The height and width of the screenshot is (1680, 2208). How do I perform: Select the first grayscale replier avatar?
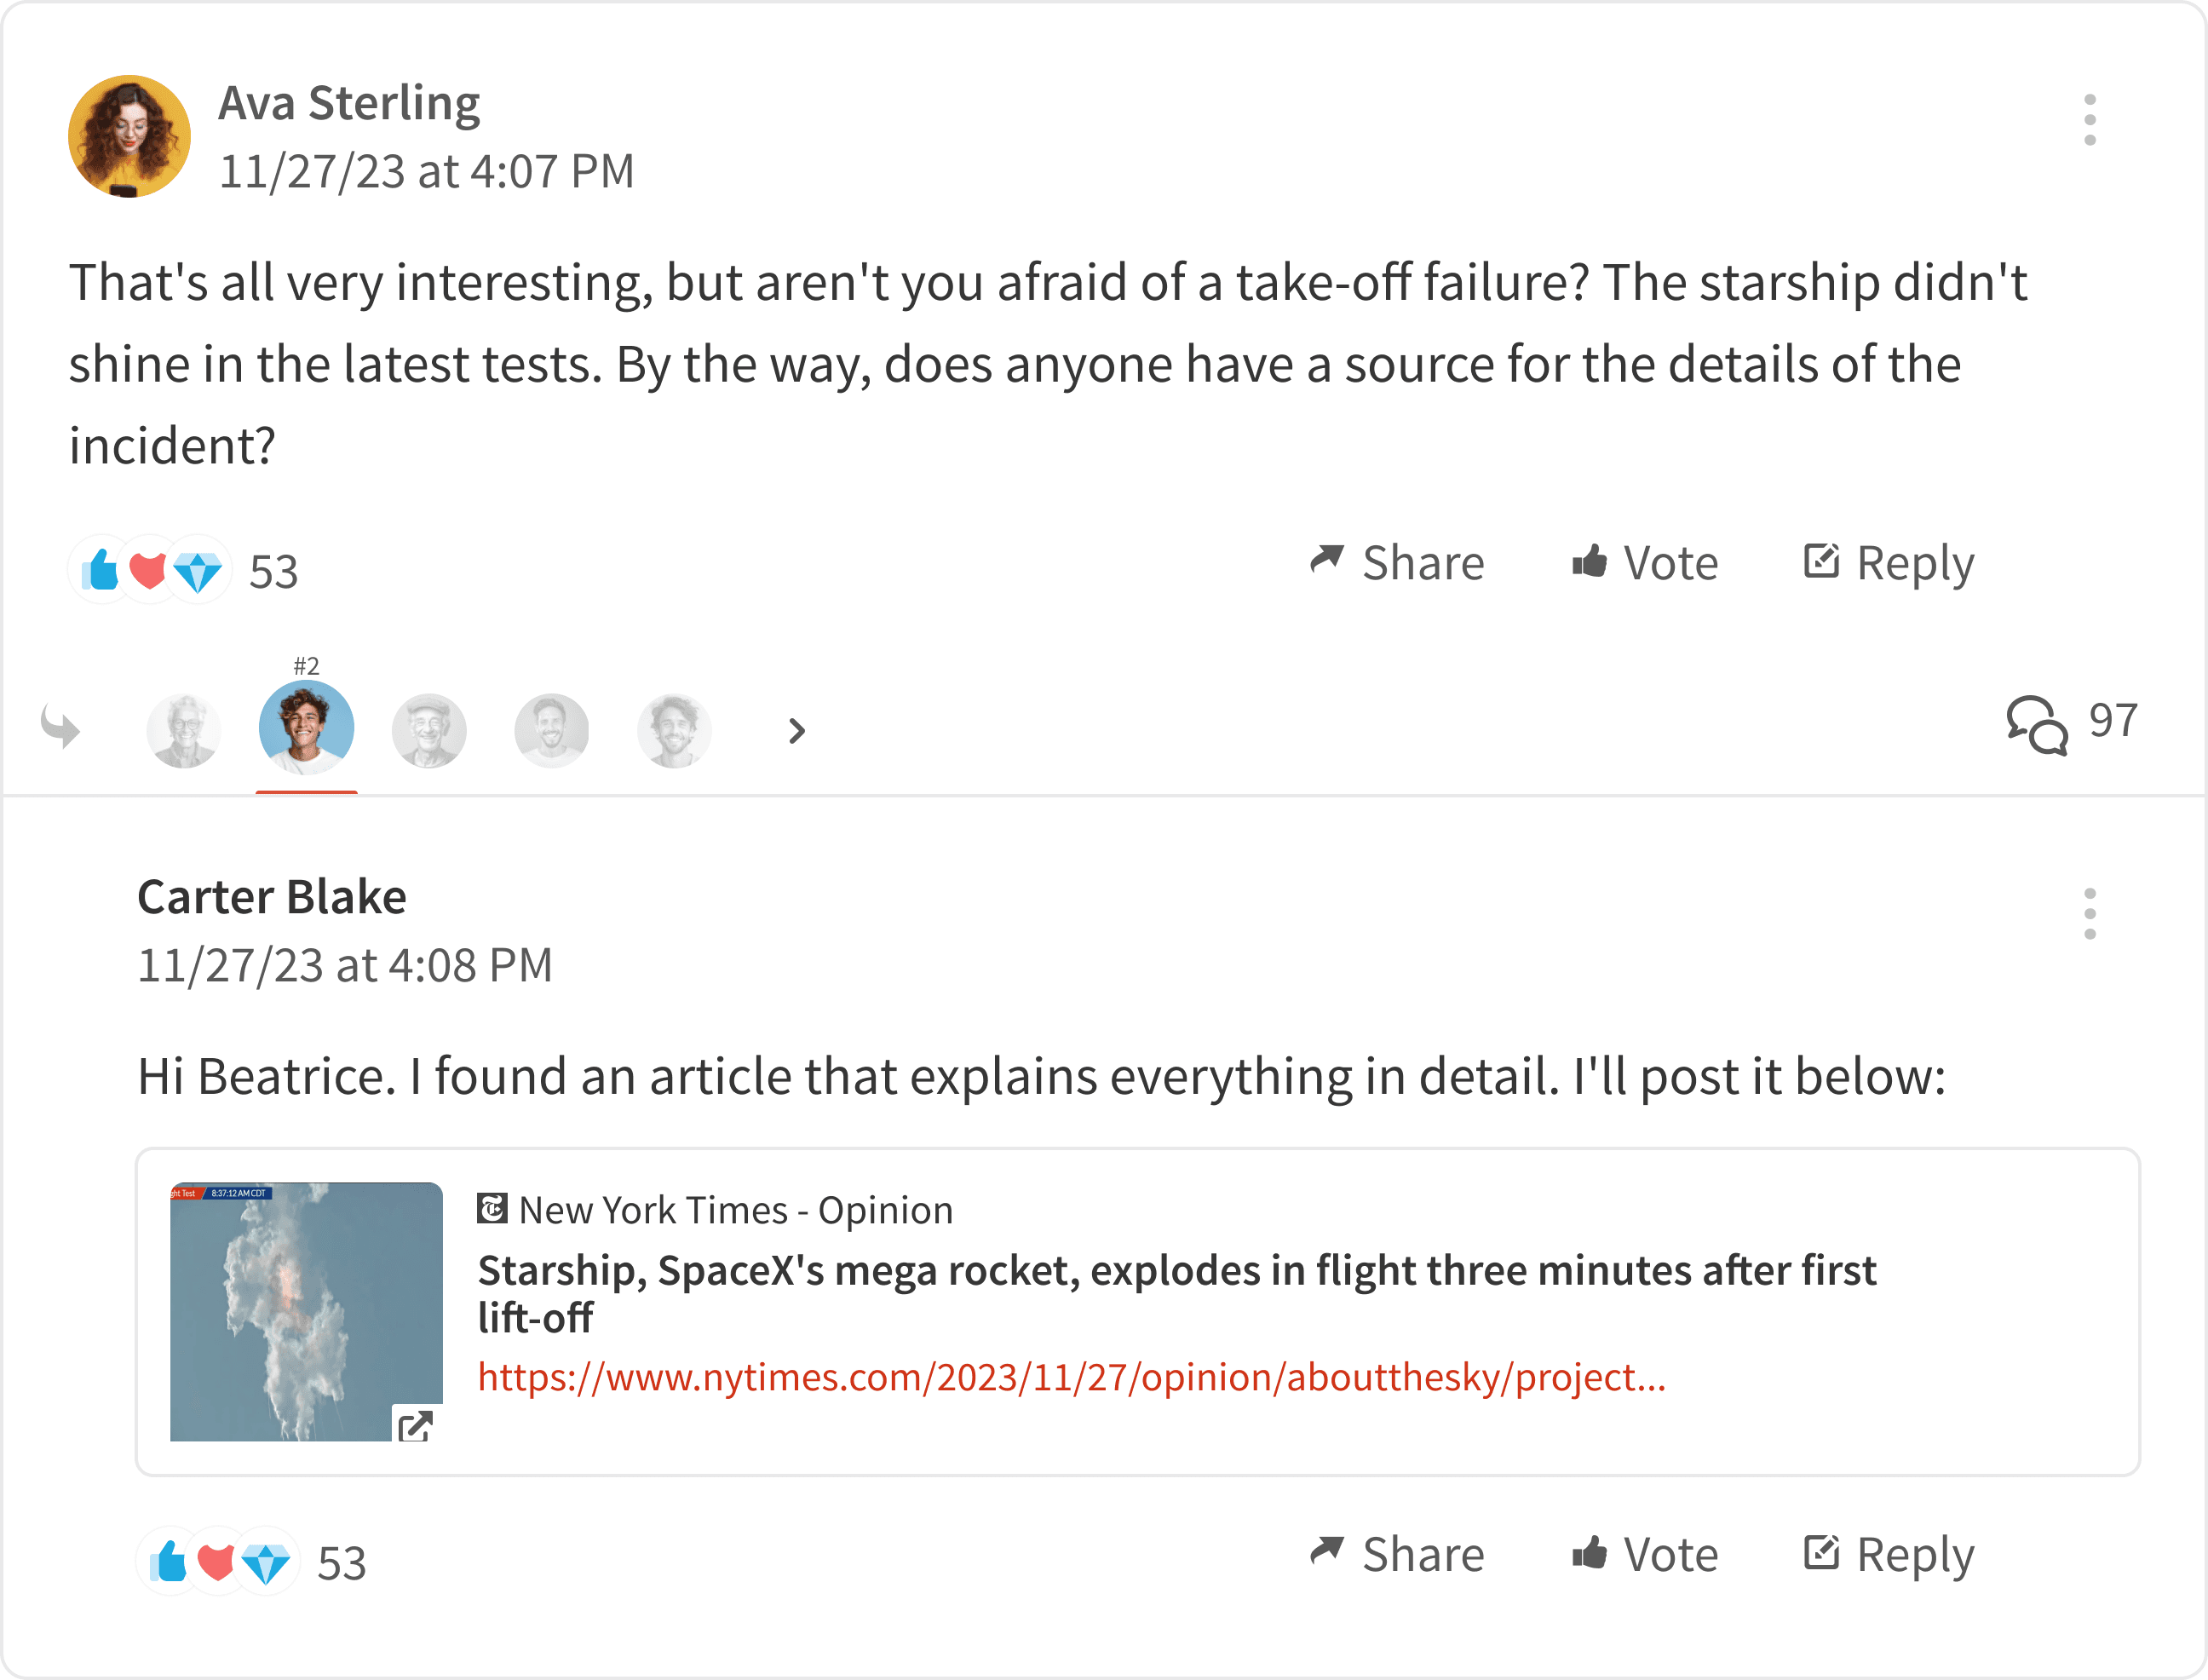(184, 731)
